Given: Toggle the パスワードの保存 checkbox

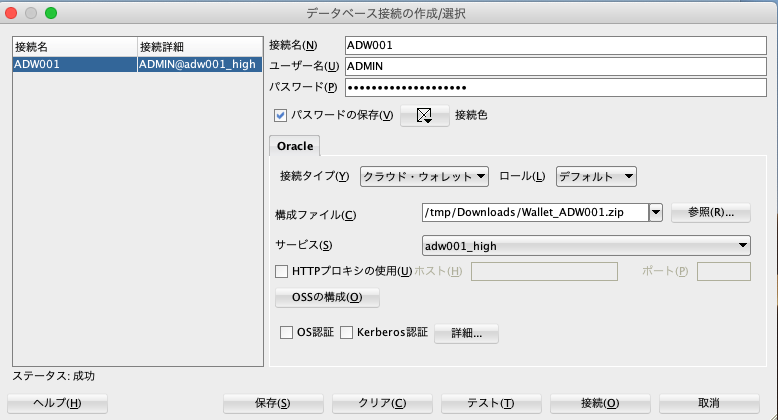Looking at the screenshot, I should click(281, 115).
